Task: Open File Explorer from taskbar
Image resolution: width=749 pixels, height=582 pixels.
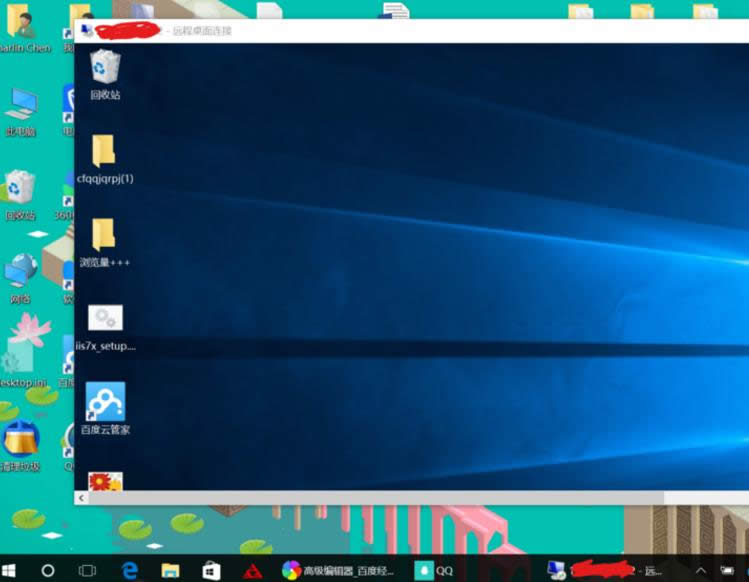Action: [170, 570]
